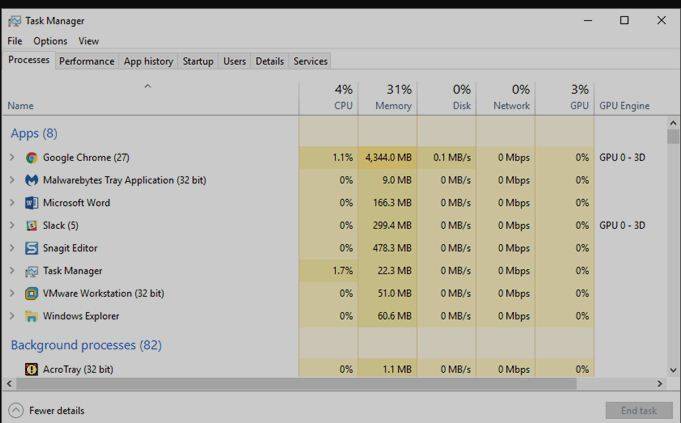Screen dimensions: 681x423
Task: Click the vertical scrollbar down arrow
Action: click(x=673, y=370)
